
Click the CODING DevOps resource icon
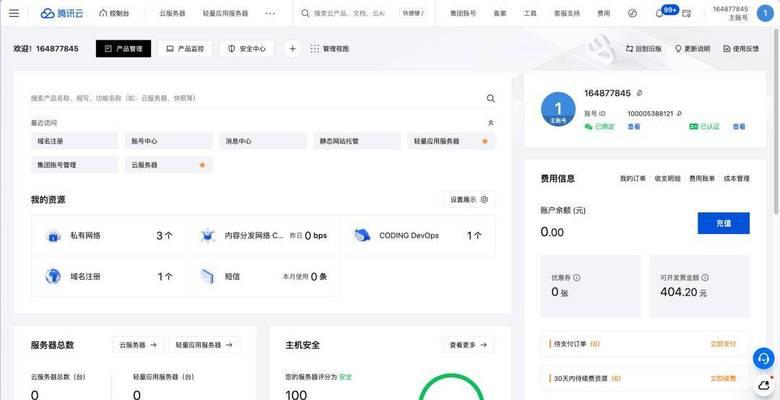click(x=362, y=235)
